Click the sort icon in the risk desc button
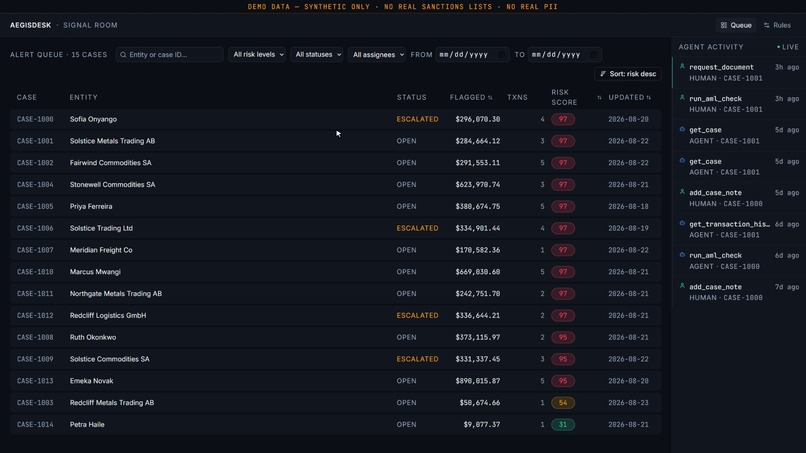The height and width of the screenshot is (453, 806). click(603, 74)
